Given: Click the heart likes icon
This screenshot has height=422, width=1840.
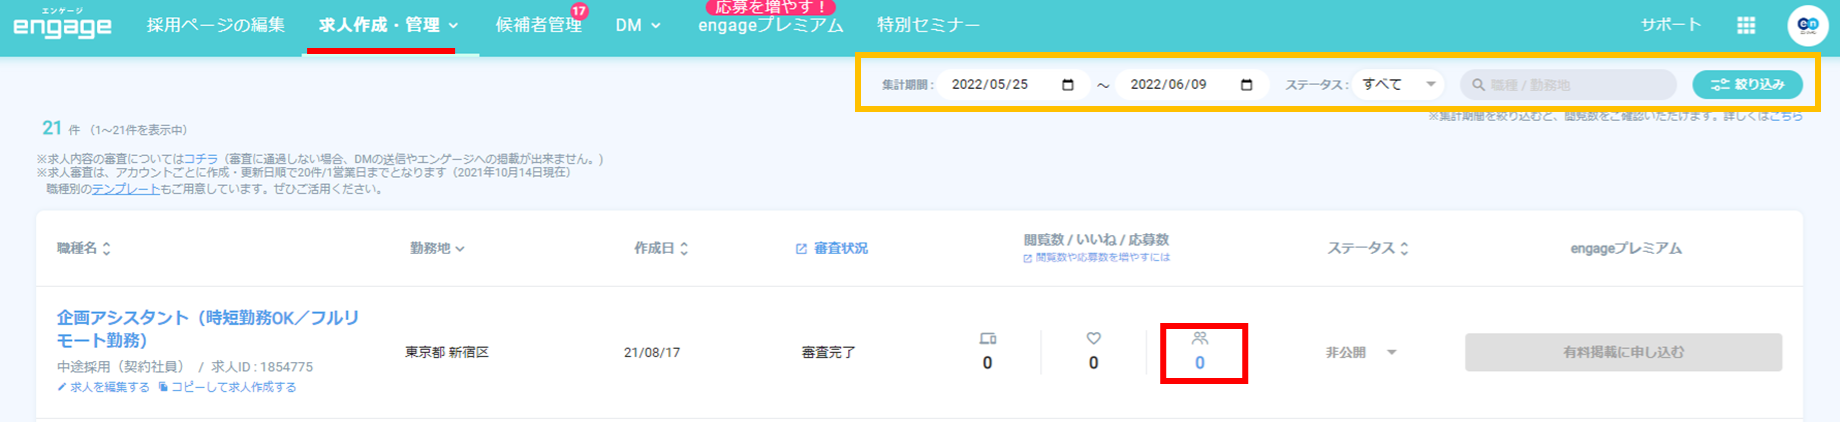Looking at the screenshot, I should [1094, 339].
